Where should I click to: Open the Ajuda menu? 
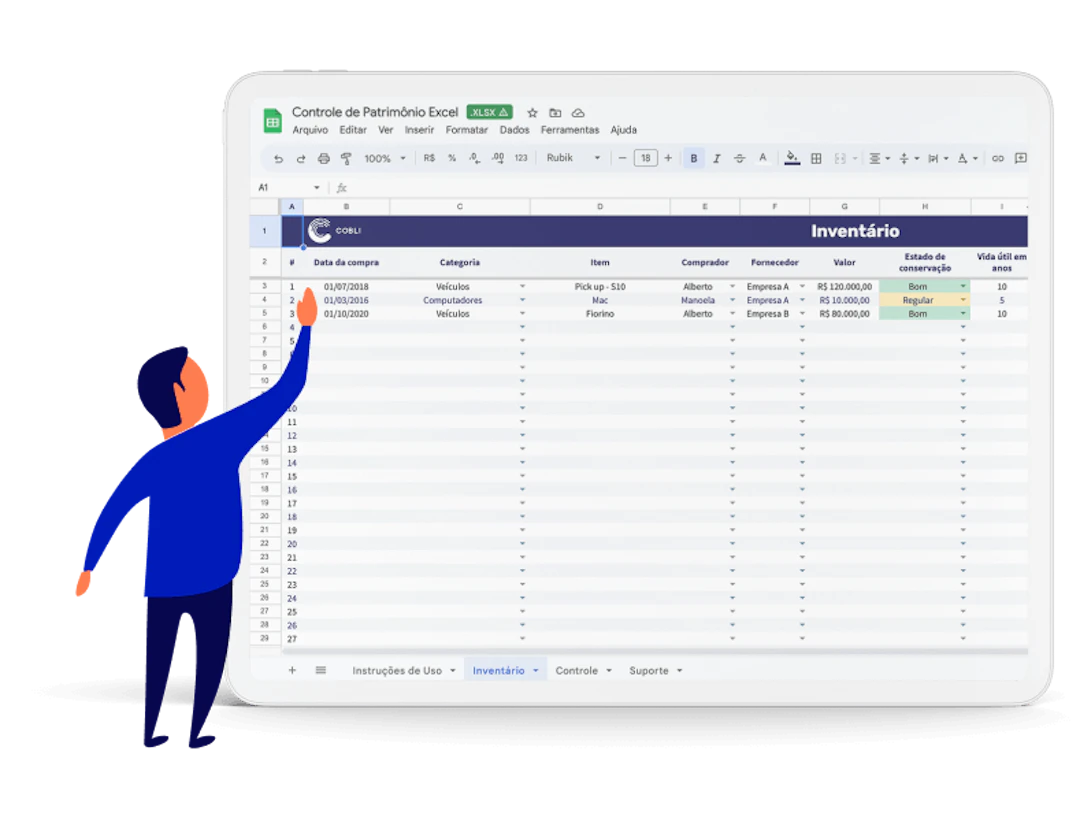[x=623, y=130]
